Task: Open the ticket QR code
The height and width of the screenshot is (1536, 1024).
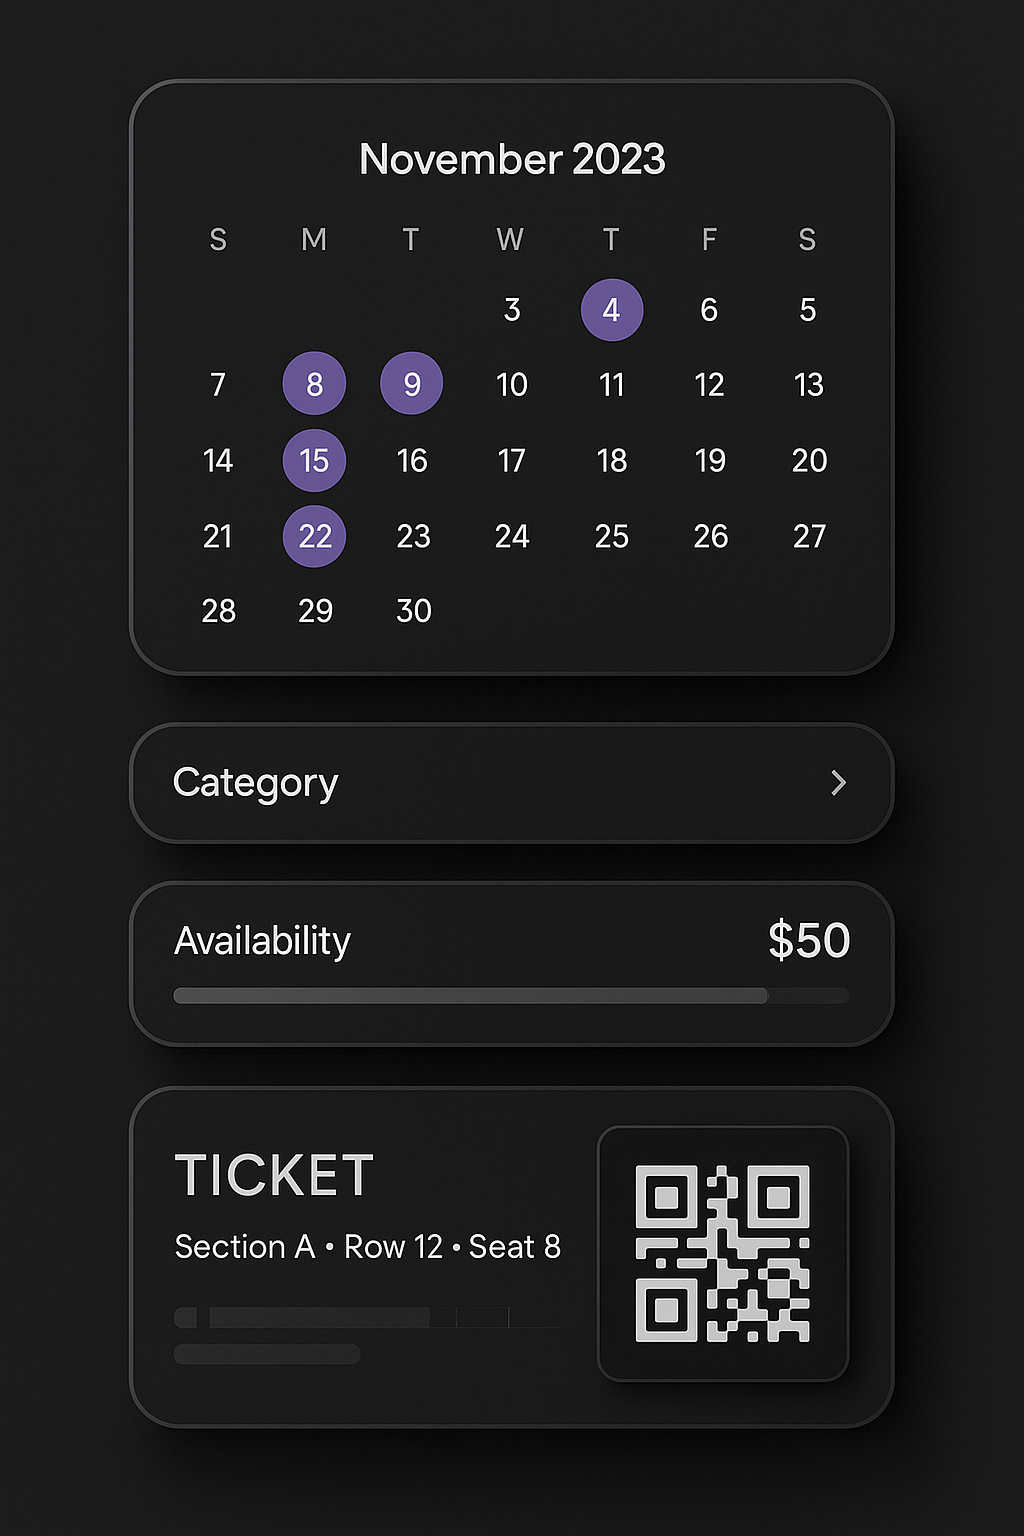Action: (722, 1253)
